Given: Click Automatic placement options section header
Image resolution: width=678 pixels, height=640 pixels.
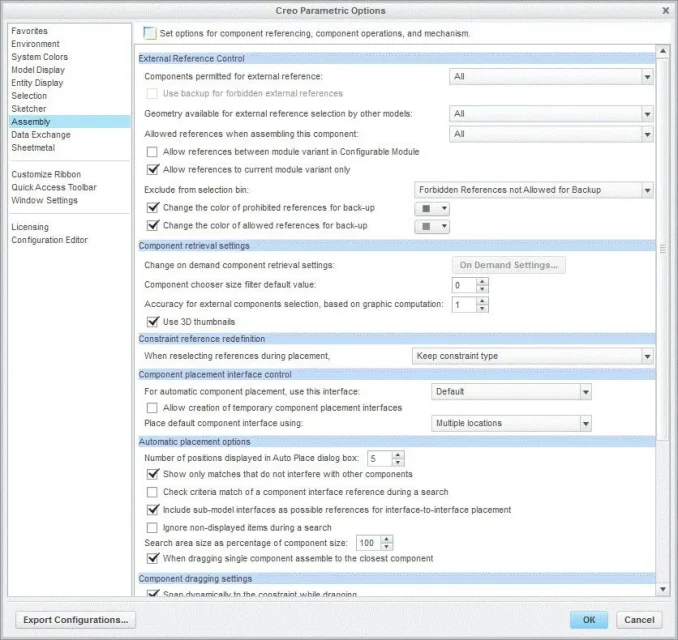Looking at the screenshot, I should pos(396,442).
